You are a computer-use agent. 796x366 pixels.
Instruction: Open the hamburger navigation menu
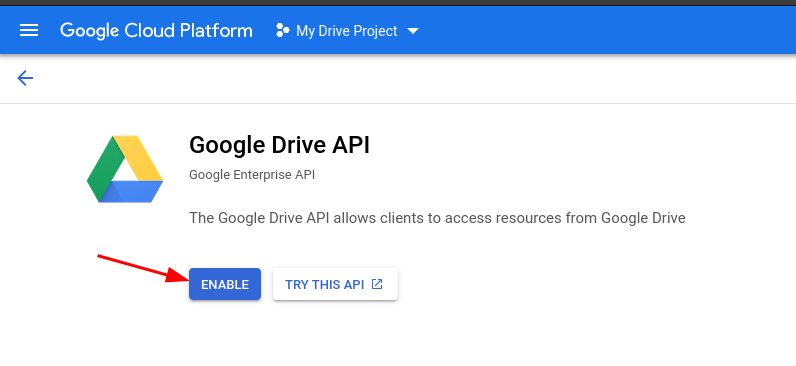(x=29, y=30)
